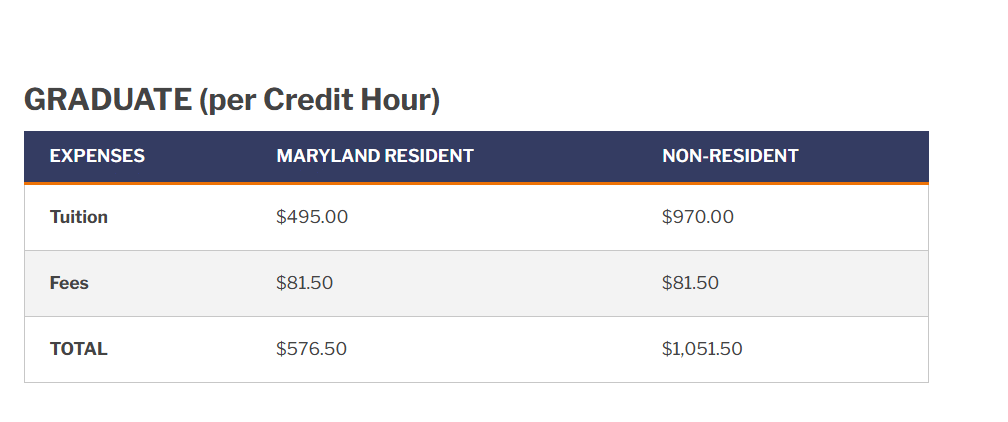Image resolution: width=1008 pixels, height=422 pixels.
Task: Click the $495.00 Maryland resident tuition
Action: tap(312, 217)
